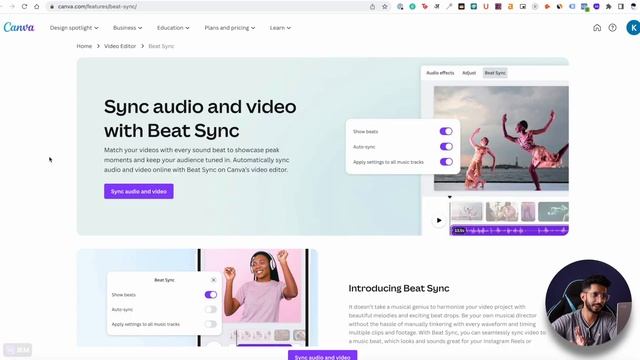The image size is (640, 360).
Task: Click 'Sync audio and video with Beat Sync' headline
Action: 200,119
